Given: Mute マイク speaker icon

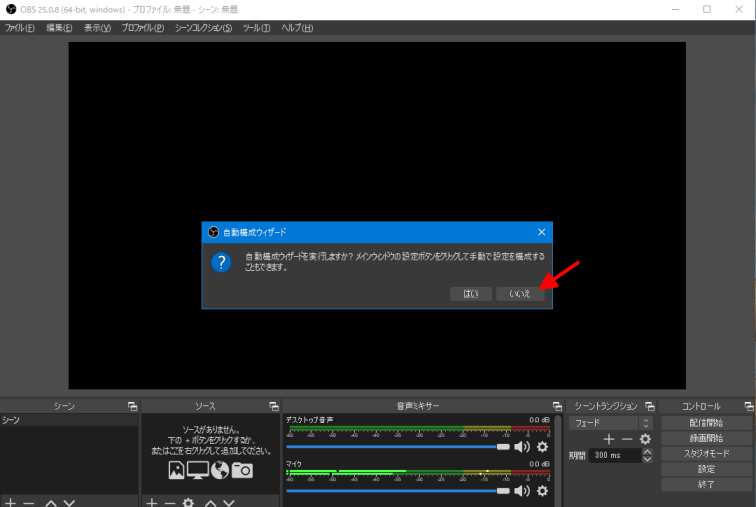Looking at the screenshot, I should (522, 491).
